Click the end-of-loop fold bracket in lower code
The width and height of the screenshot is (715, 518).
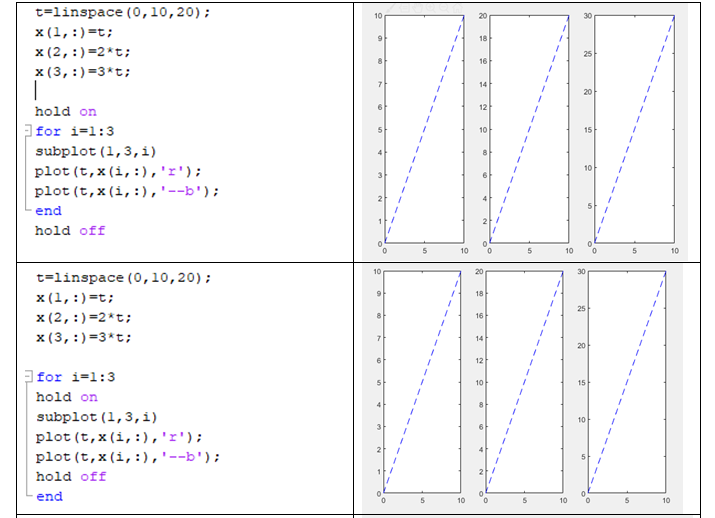[29, 496]
